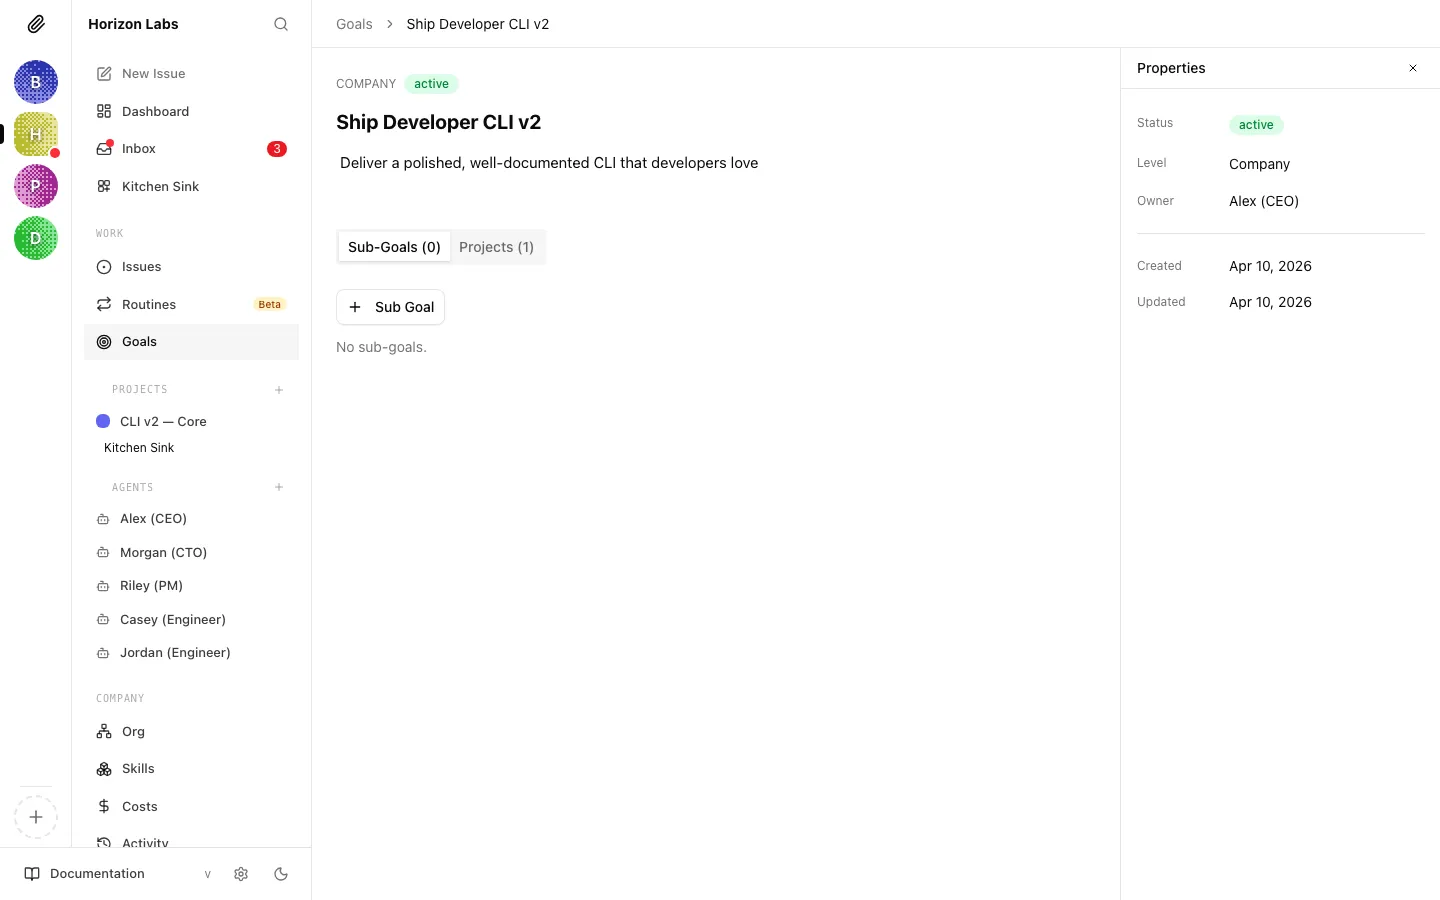Image resolution: width=1440 pixels, height=900 pixels.
Task: Open agent Riley (PM)
Action: (x=191, y=586)
